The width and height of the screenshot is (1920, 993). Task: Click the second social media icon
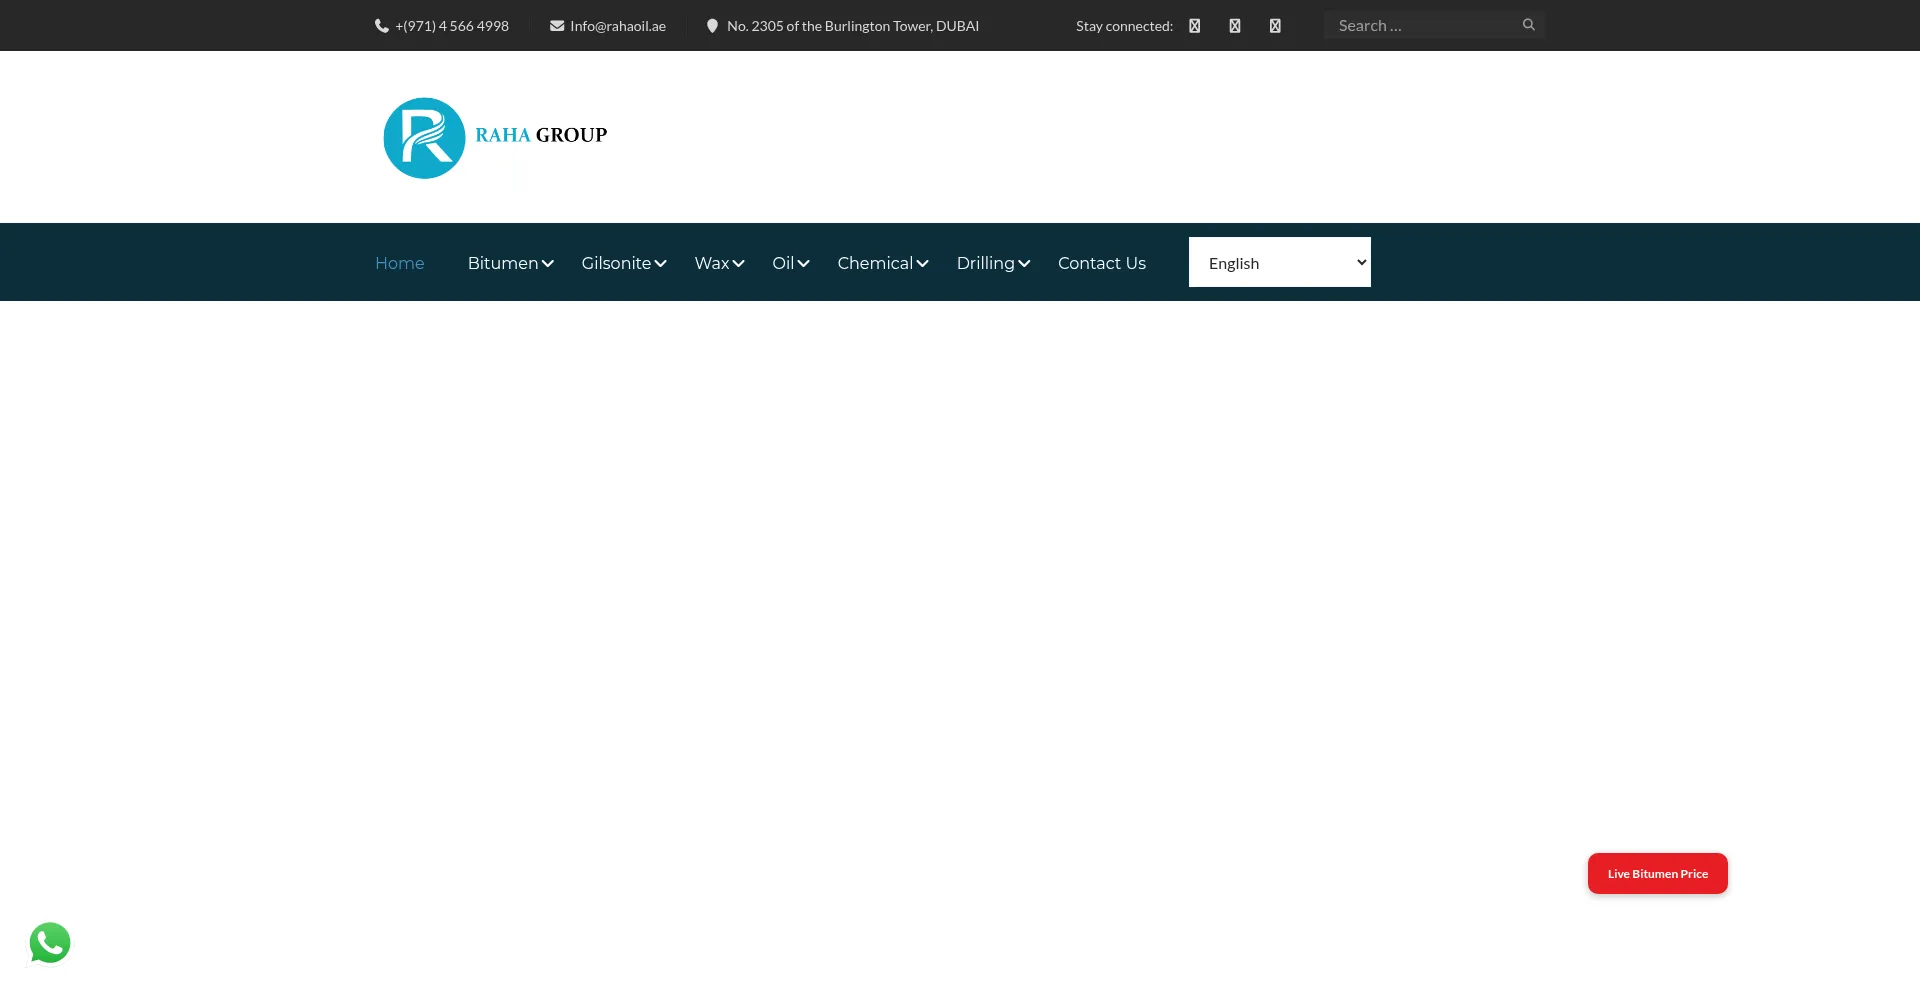(x=1235, y=26)
